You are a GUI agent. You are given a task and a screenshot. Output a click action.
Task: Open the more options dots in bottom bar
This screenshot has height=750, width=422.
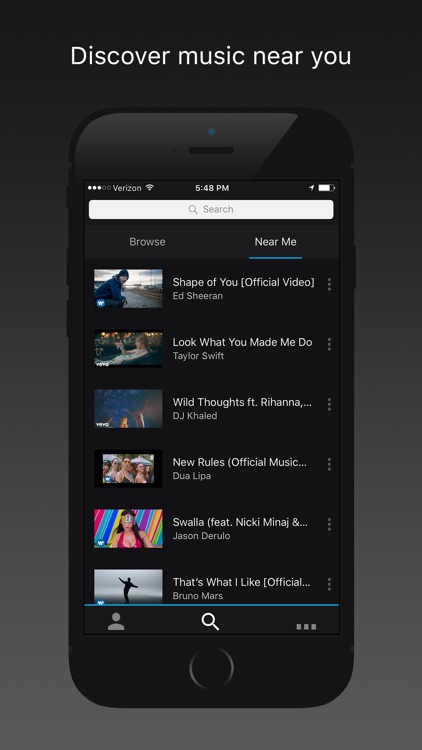coord(306,627)
